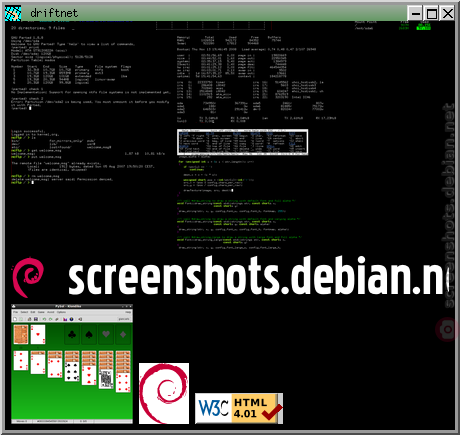Viewport: 460px width, 435px height.
Task: Select the PySol Klondike solitaire thumbnail
Action: pyautogui.click(x=72, y=364)
